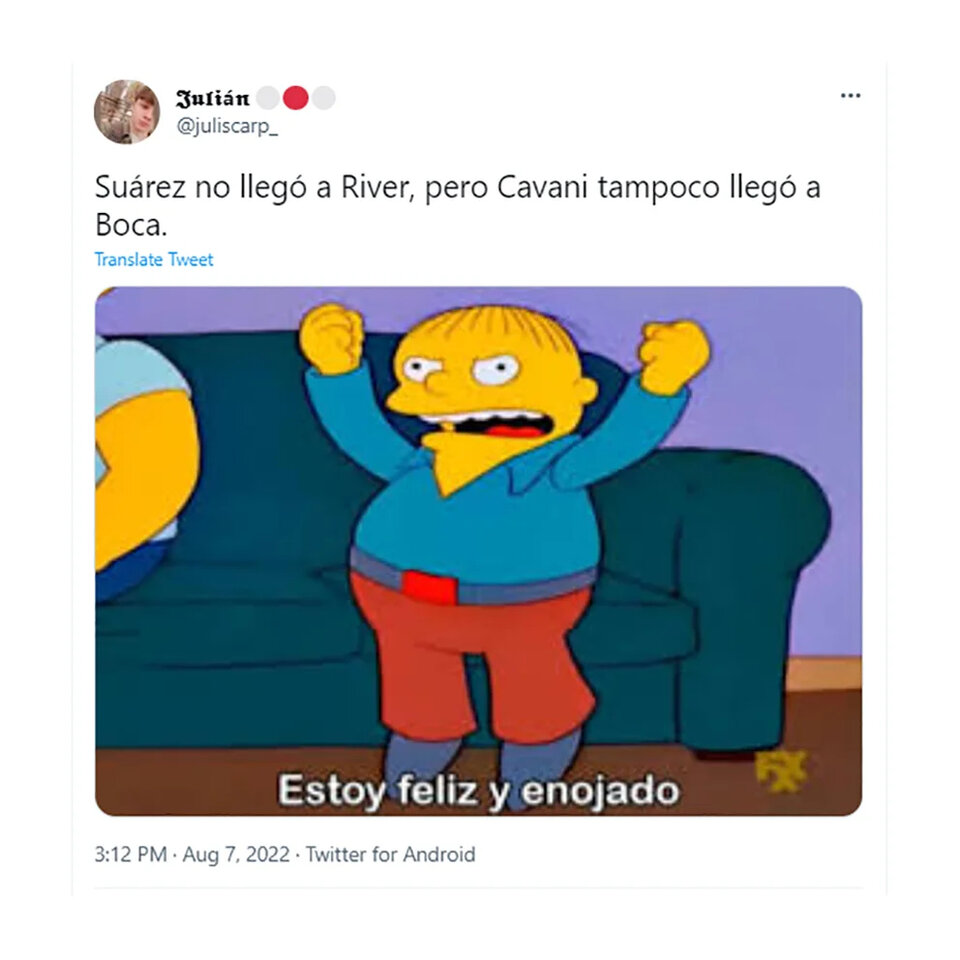Click the red circle emoji beside the name

point(296,98)
